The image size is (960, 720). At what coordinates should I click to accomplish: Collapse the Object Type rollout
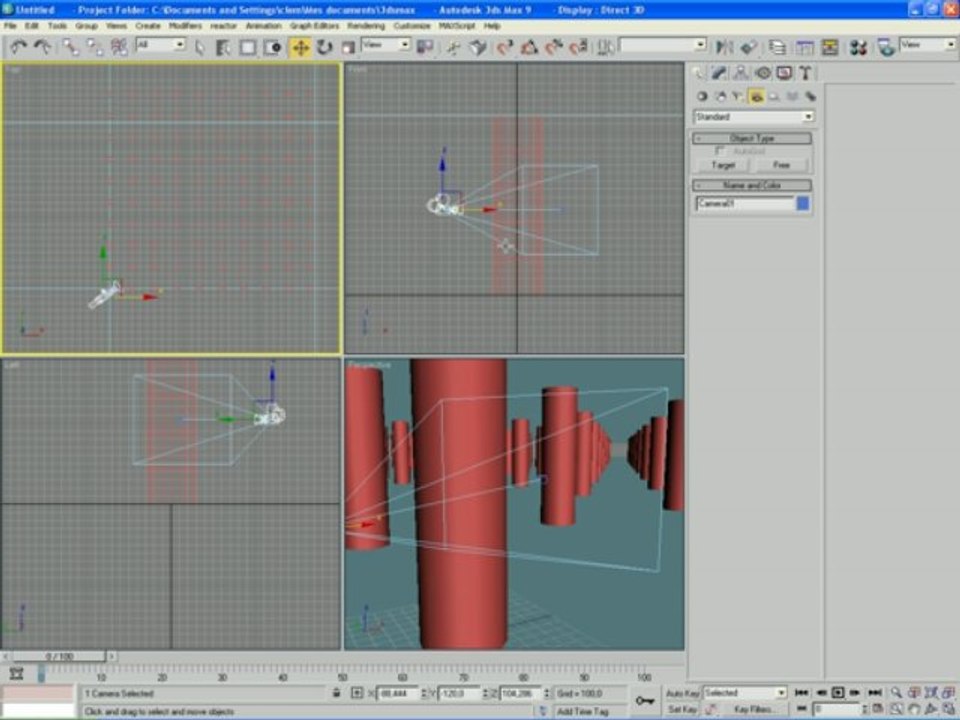coord(752,139)
